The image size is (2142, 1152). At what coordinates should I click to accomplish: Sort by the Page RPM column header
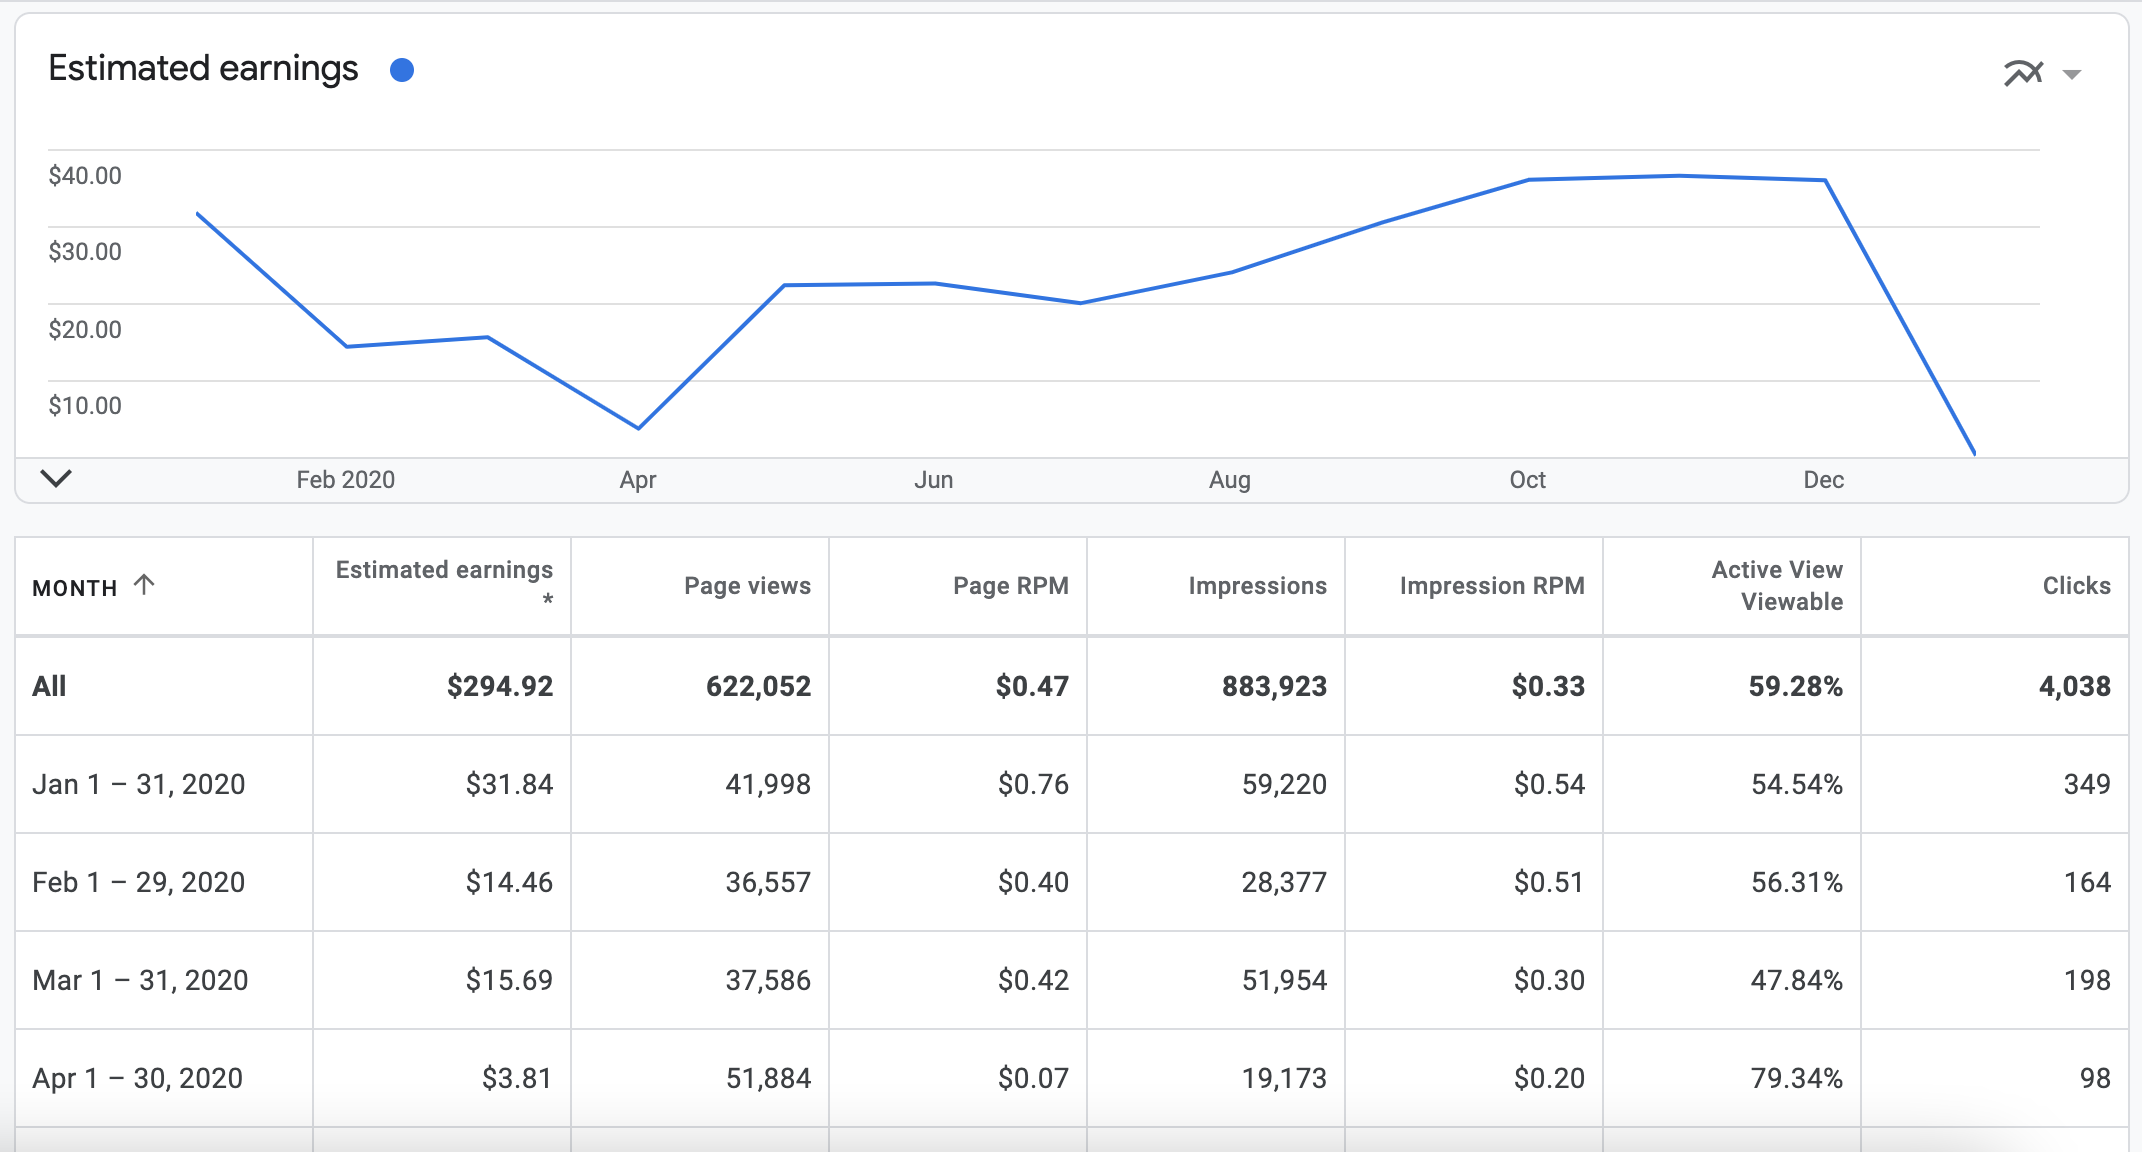[1010, 586]
